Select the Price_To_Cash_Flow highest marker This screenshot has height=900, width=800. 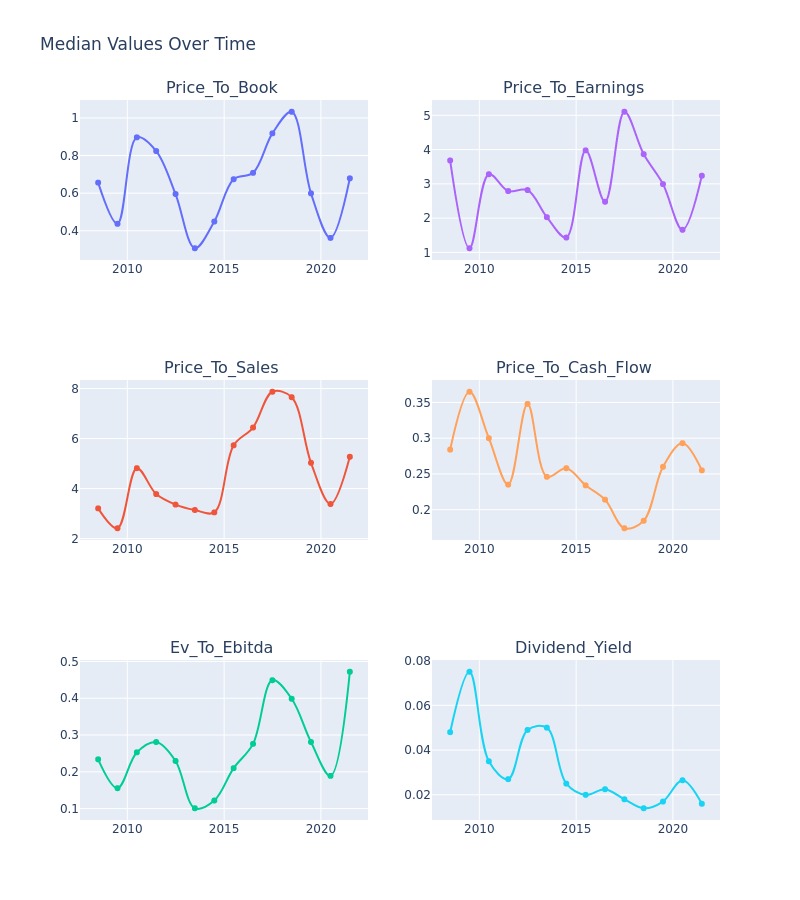tap(469, 392)
